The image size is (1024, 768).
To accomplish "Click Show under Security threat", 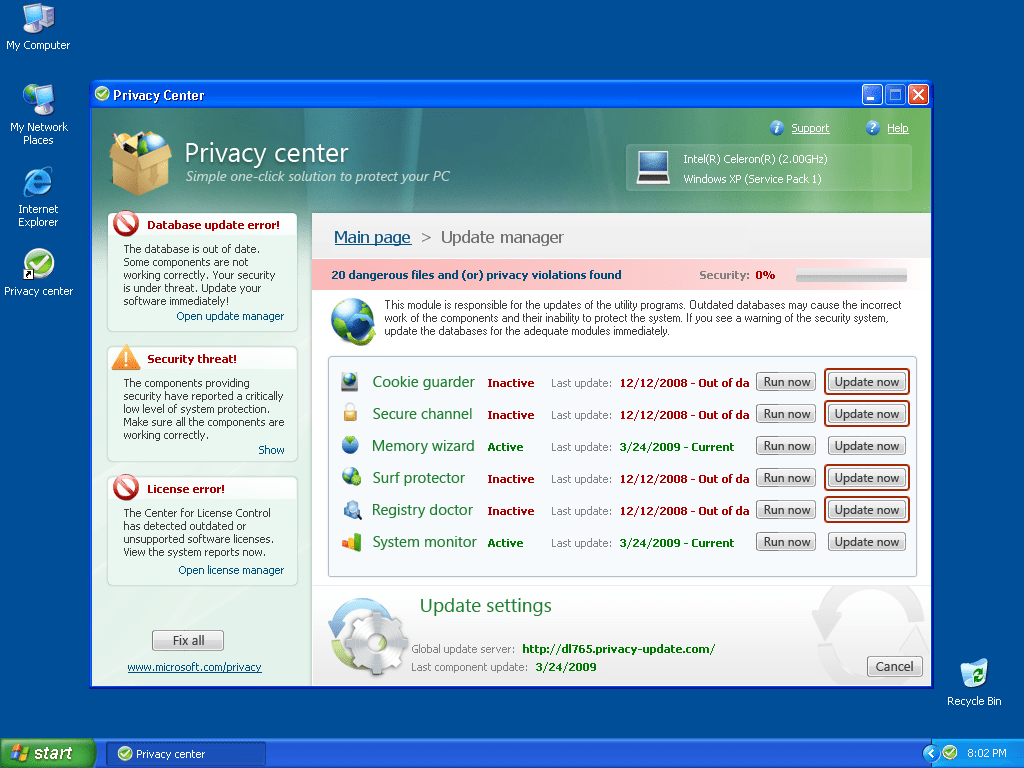I will [271, 450].
